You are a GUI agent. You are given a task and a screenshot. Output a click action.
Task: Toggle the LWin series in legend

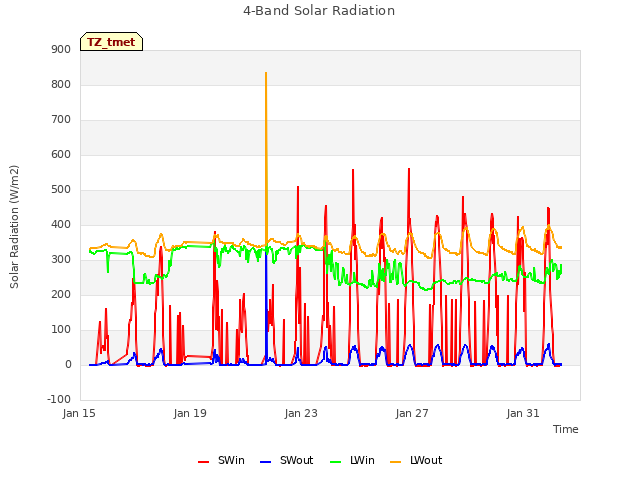tap(352, 460)
